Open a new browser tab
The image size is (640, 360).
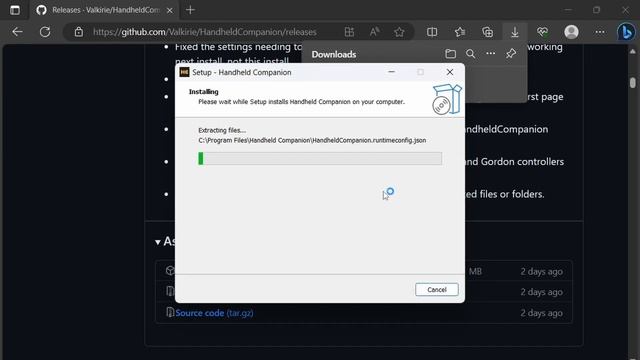coord(190,10)
